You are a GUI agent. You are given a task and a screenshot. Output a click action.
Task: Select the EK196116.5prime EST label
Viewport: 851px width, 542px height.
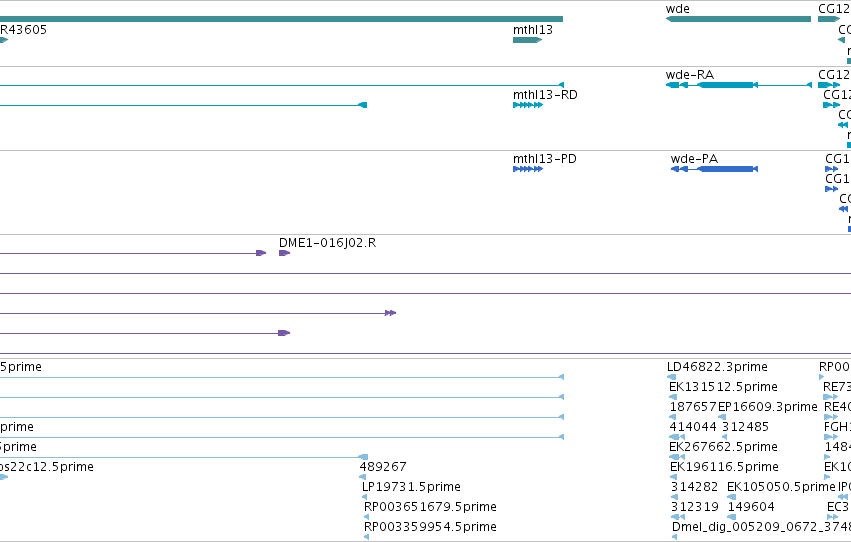click(x=723, y=467)
